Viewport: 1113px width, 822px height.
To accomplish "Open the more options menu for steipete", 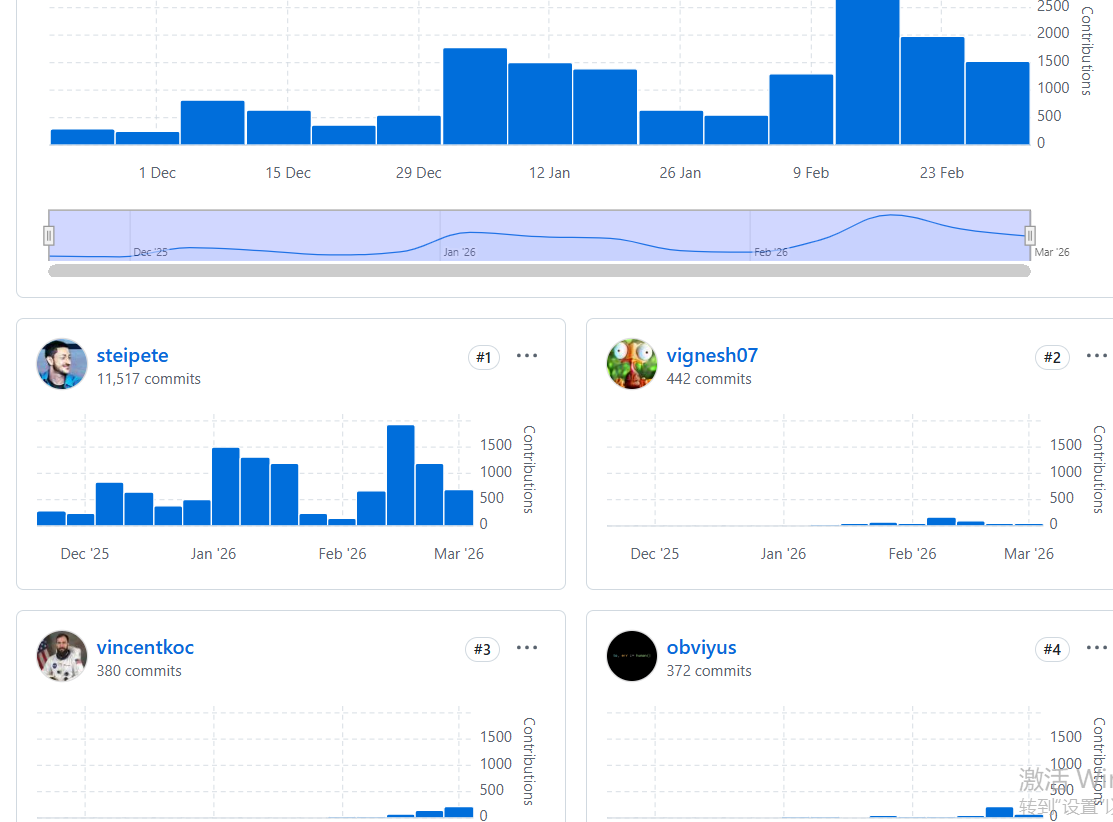I will click(x=527, y=356).
